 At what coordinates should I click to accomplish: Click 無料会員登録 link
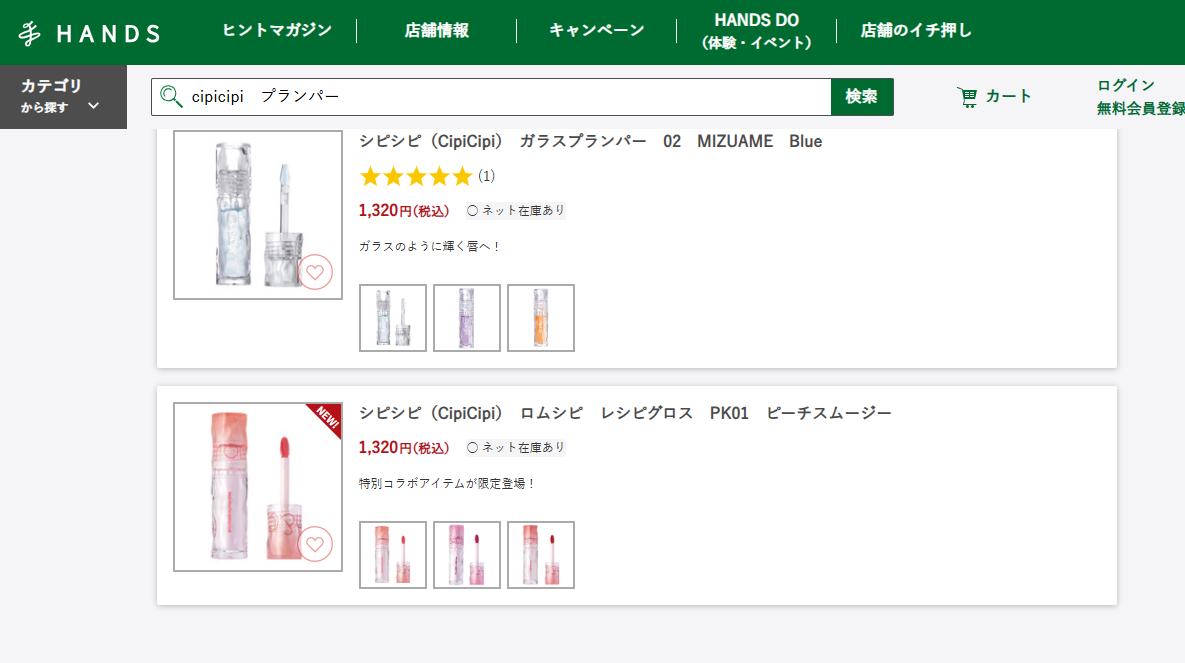click(1140, 109)
